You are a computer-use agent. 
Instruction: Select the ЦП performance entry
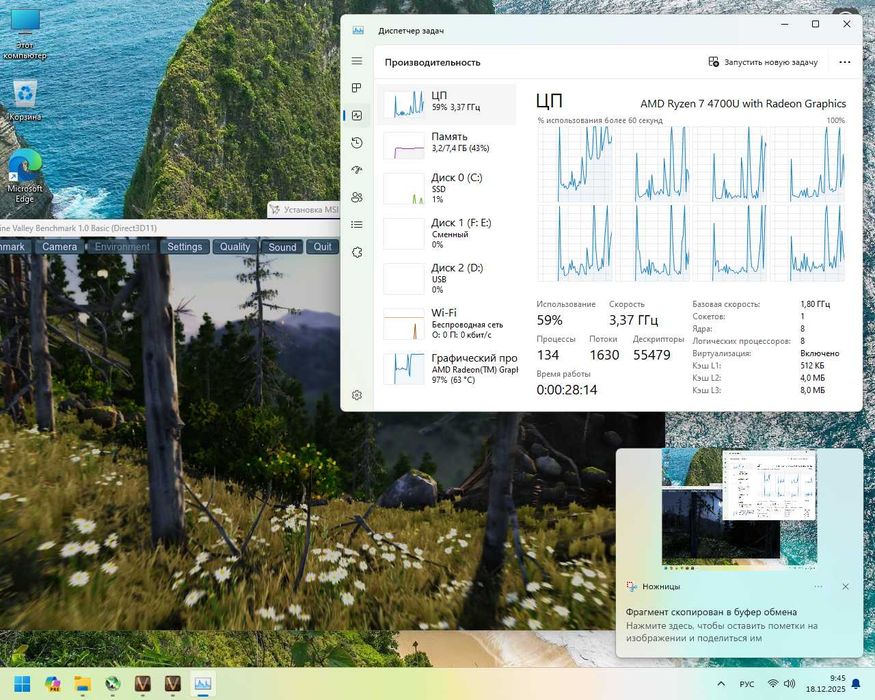click(447, 104)
